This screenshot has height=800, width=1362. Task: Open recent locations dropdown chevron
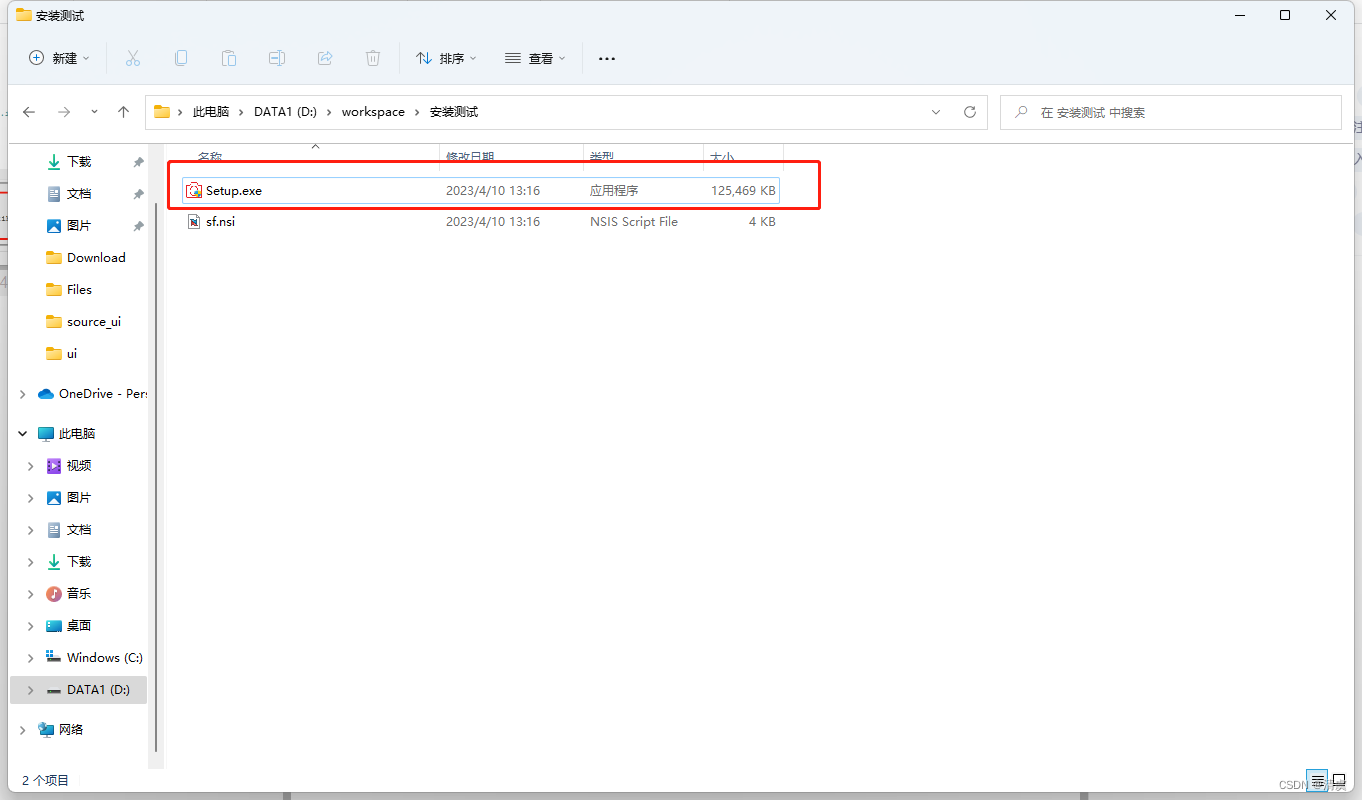pos(94,112)
